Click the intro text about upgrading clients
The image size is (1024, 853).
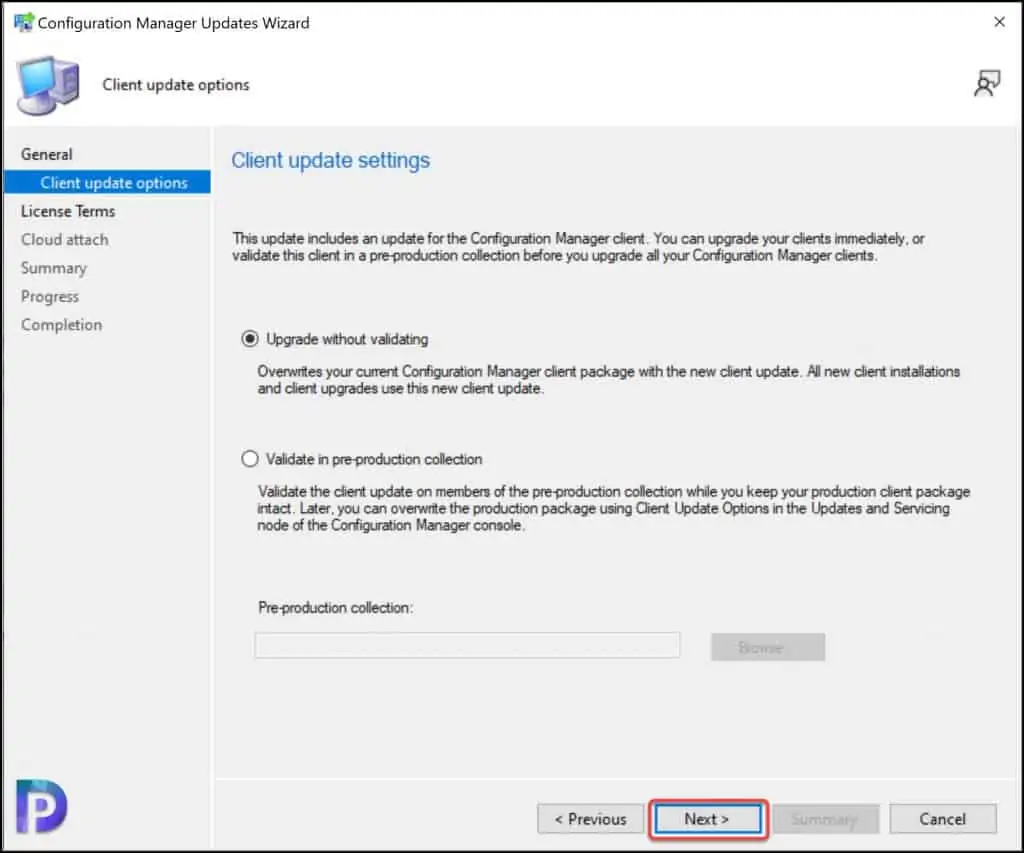[x=579, y=247]
